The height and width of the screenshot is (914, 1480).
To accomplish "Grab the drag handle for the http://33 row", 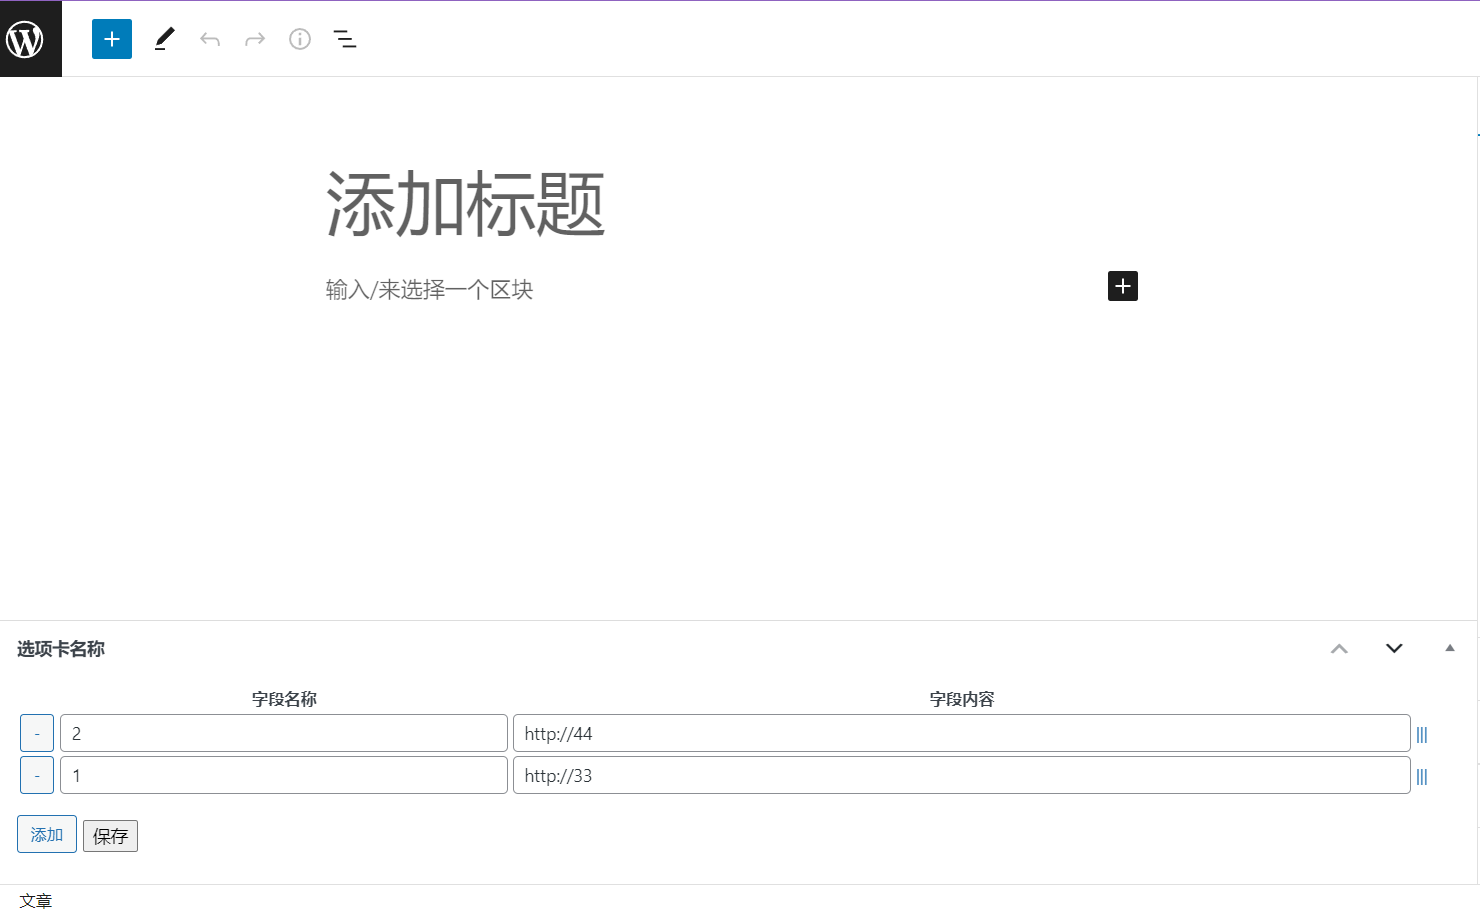I will point(1421,777).
